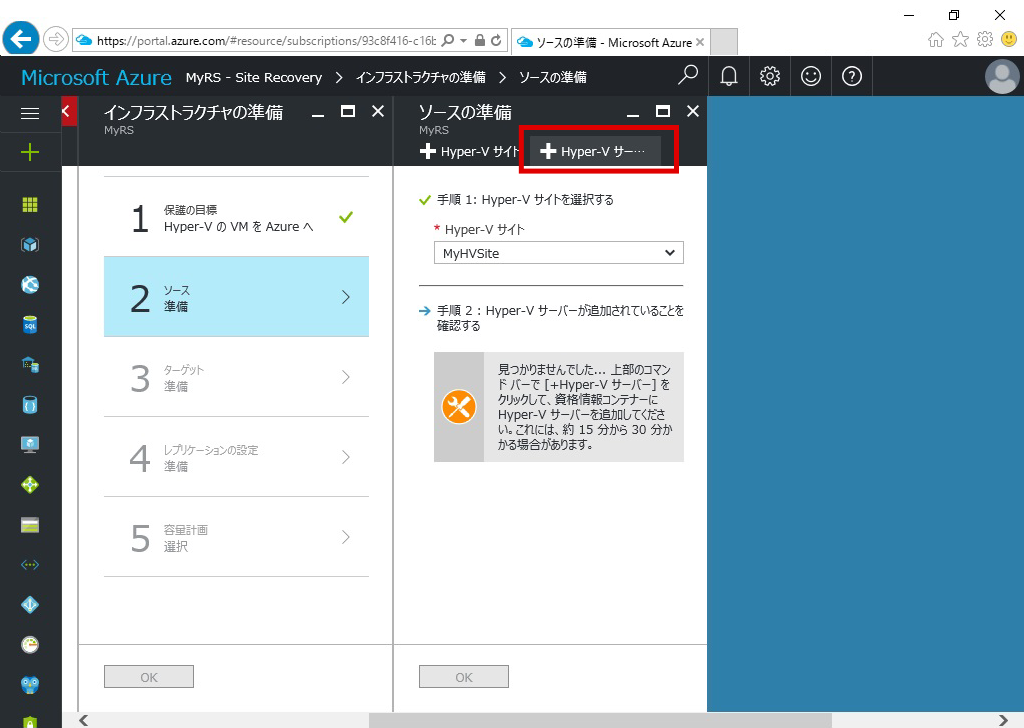Viewport: 1024px width, 728px height.
Task: Click the インフラストラクチャの準備 breadcrumb
Action: [421, 78]
